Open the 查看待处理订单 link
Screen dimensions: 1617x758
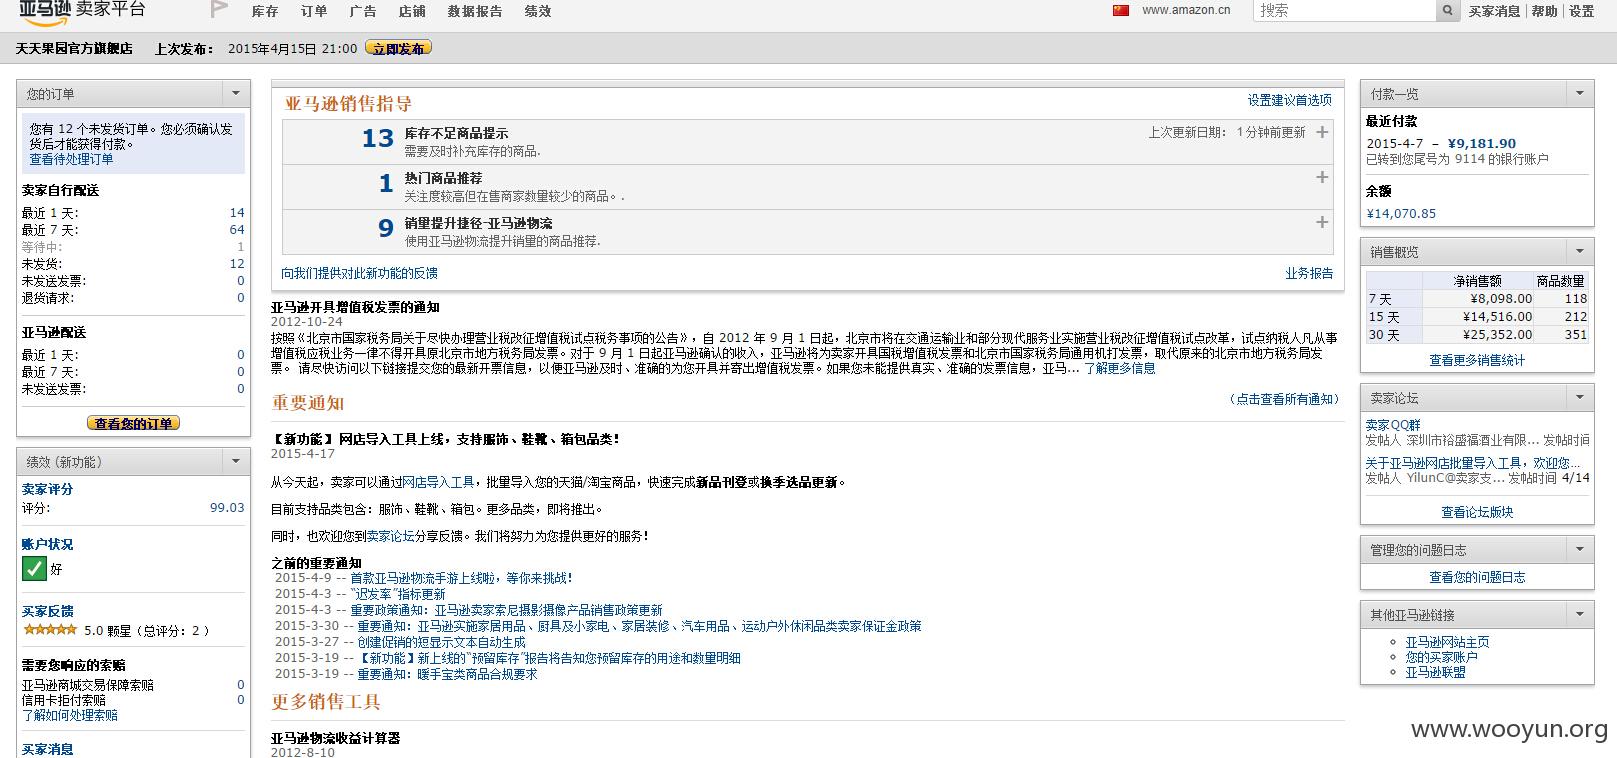(x=71, y=159)
